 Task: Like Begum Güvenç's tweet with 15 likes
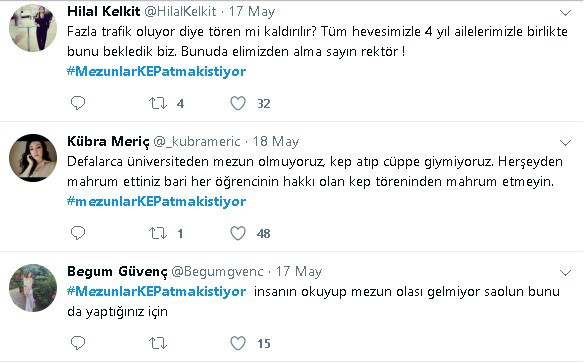tap(238, 343)
